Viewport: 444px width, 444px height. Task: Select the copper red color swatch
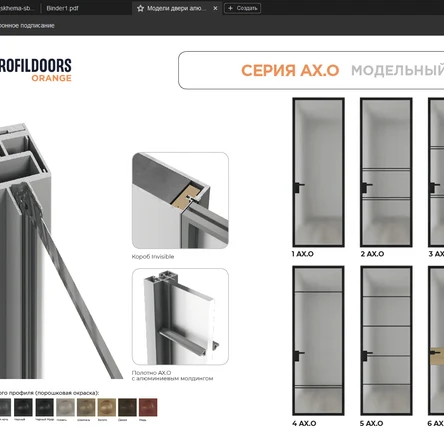148,407
